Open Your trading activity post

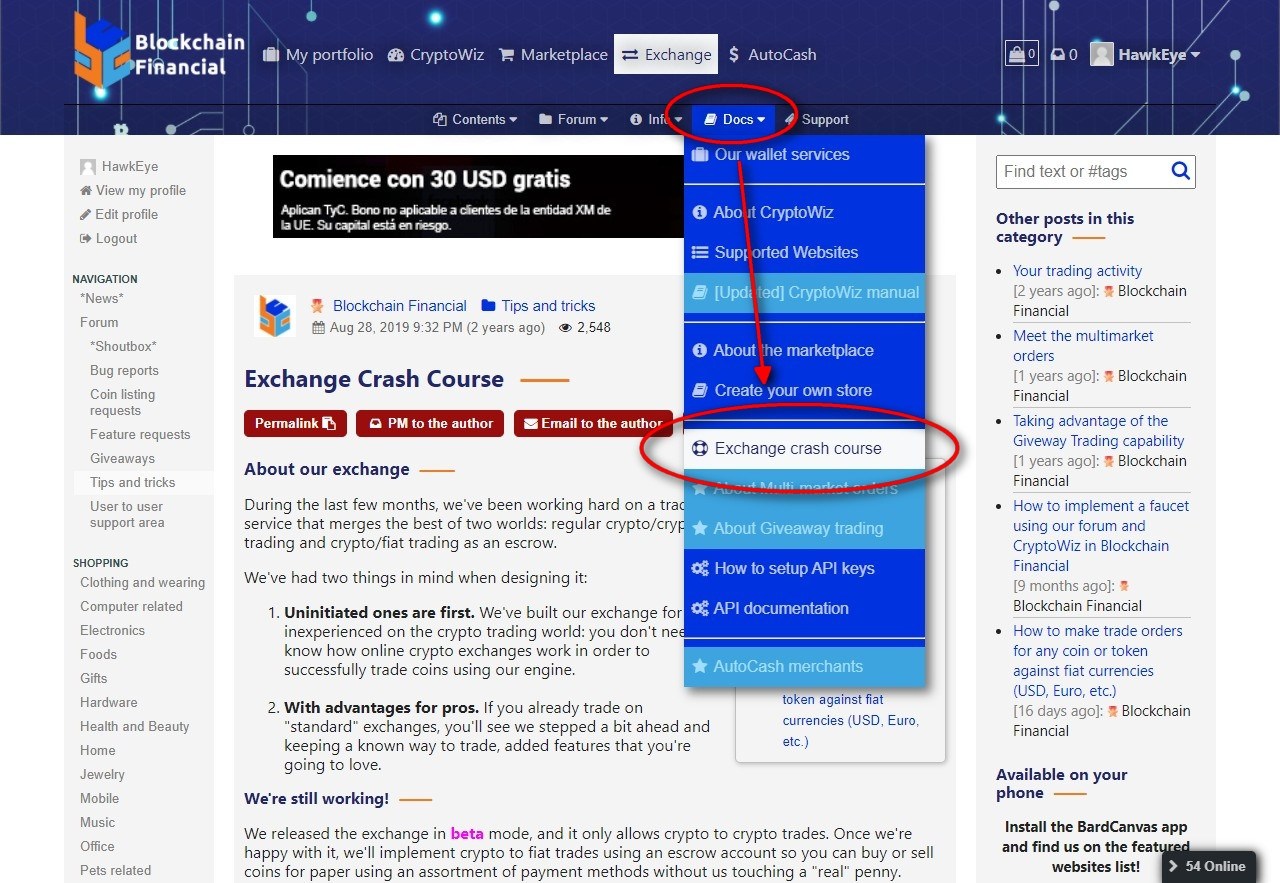click(x=1077, y=271)
